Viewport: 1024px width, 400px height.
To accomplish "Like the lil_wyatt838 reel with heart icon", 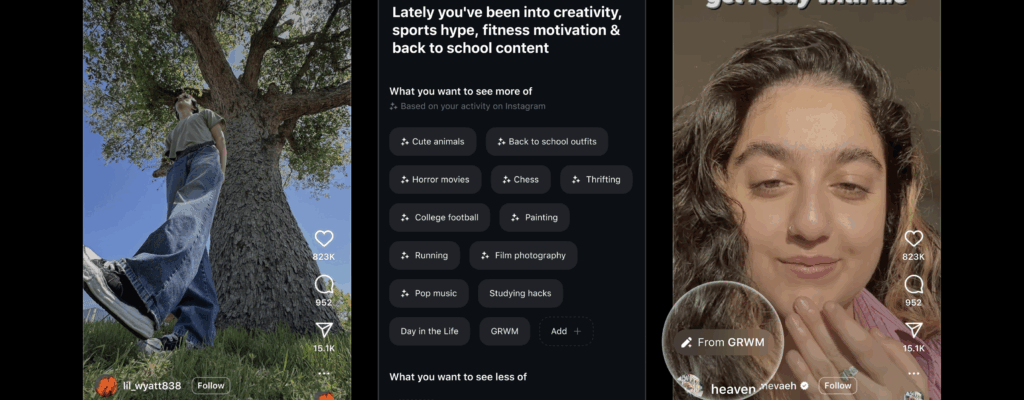I will click(323, 239).
